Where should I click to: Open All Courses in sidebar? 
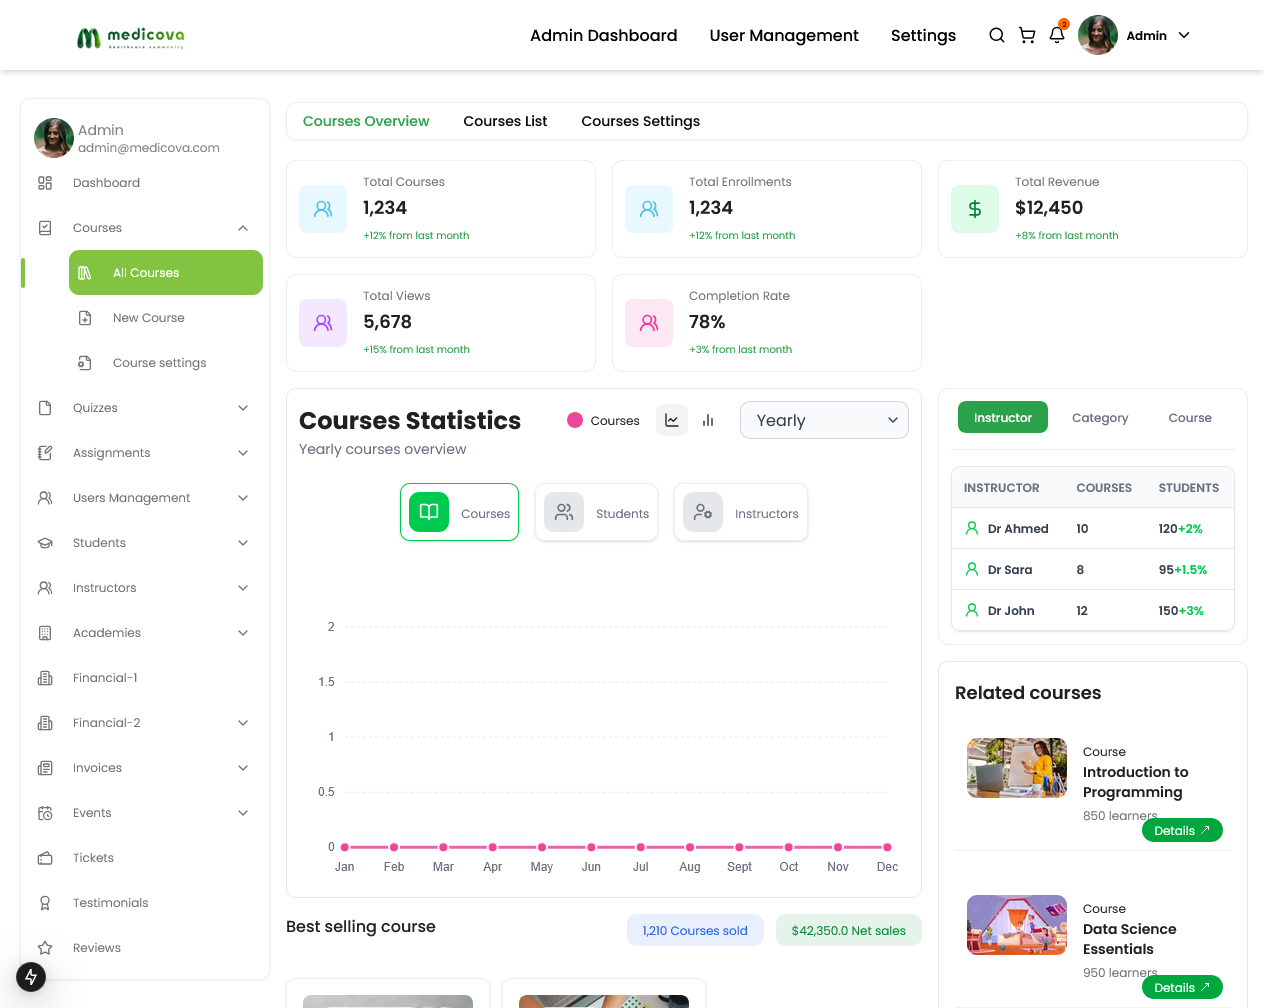[x=166, y=272]
